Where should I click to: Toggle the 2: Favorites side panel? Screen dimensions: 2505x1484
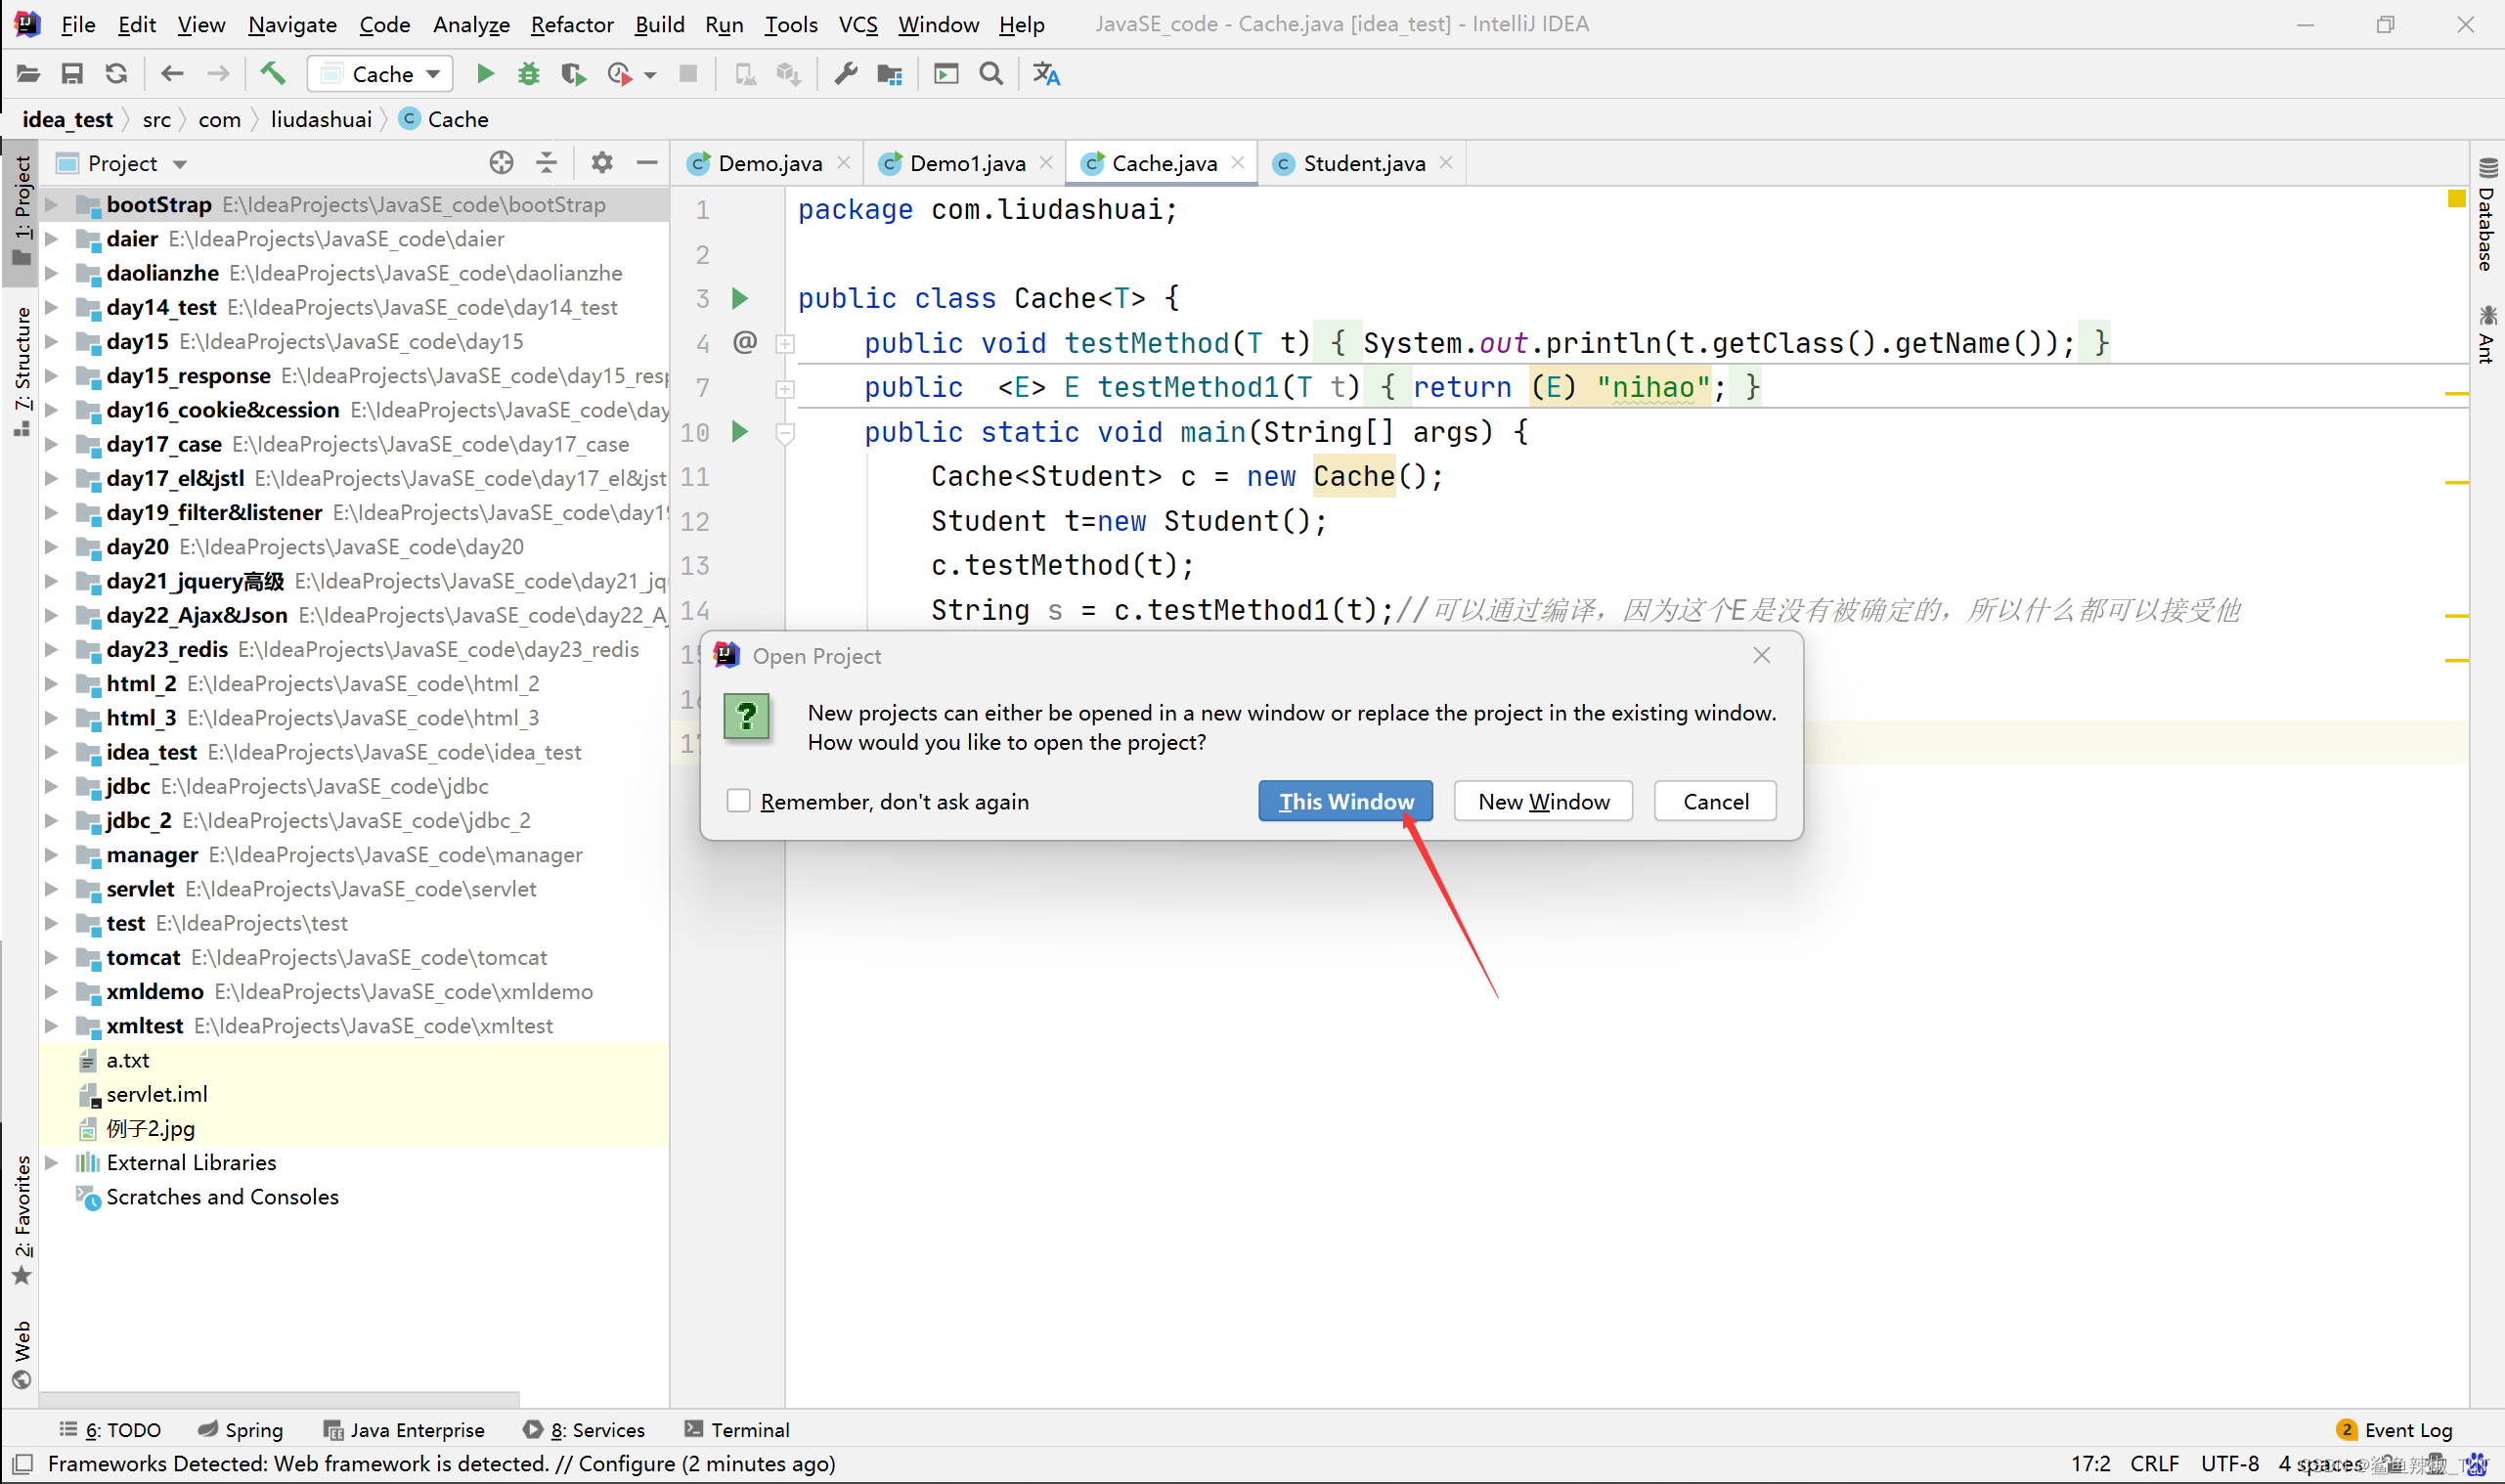click(x=22, y=1220)
